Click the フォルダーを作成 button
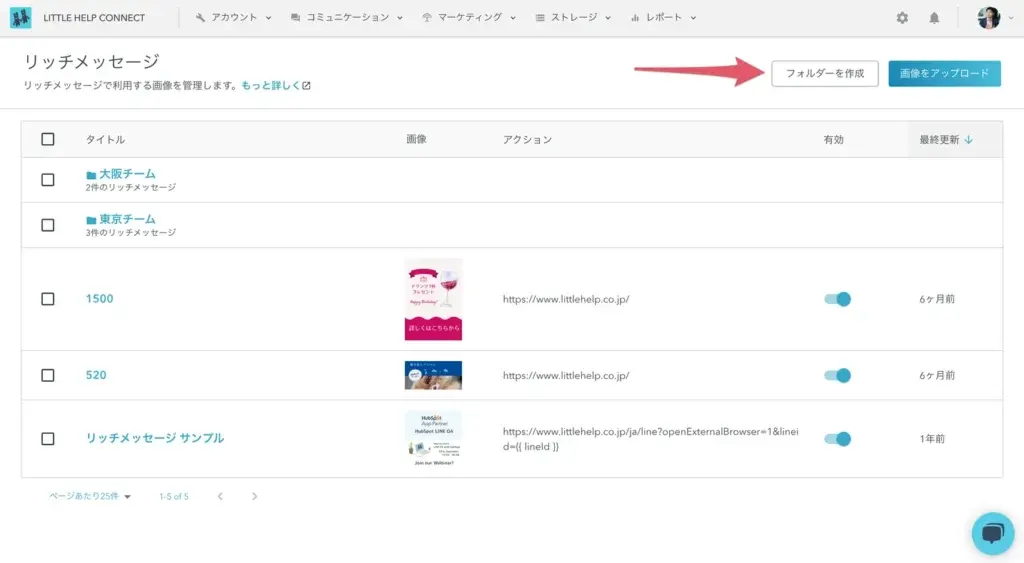This screenshot has width=1024, height=563. 825,74
